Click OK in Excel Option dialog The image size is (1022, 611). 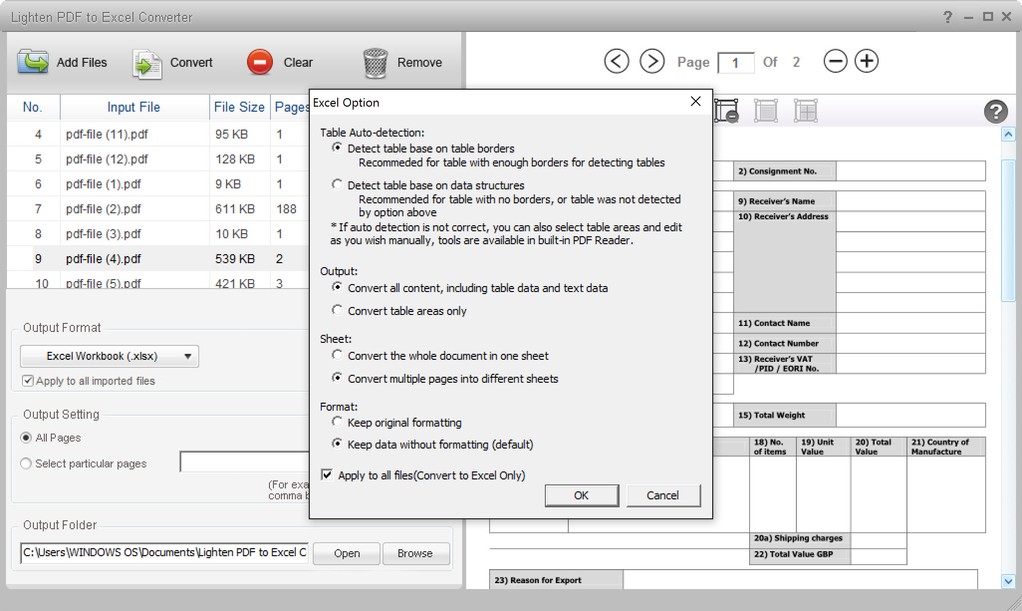[x=581, y=496]
